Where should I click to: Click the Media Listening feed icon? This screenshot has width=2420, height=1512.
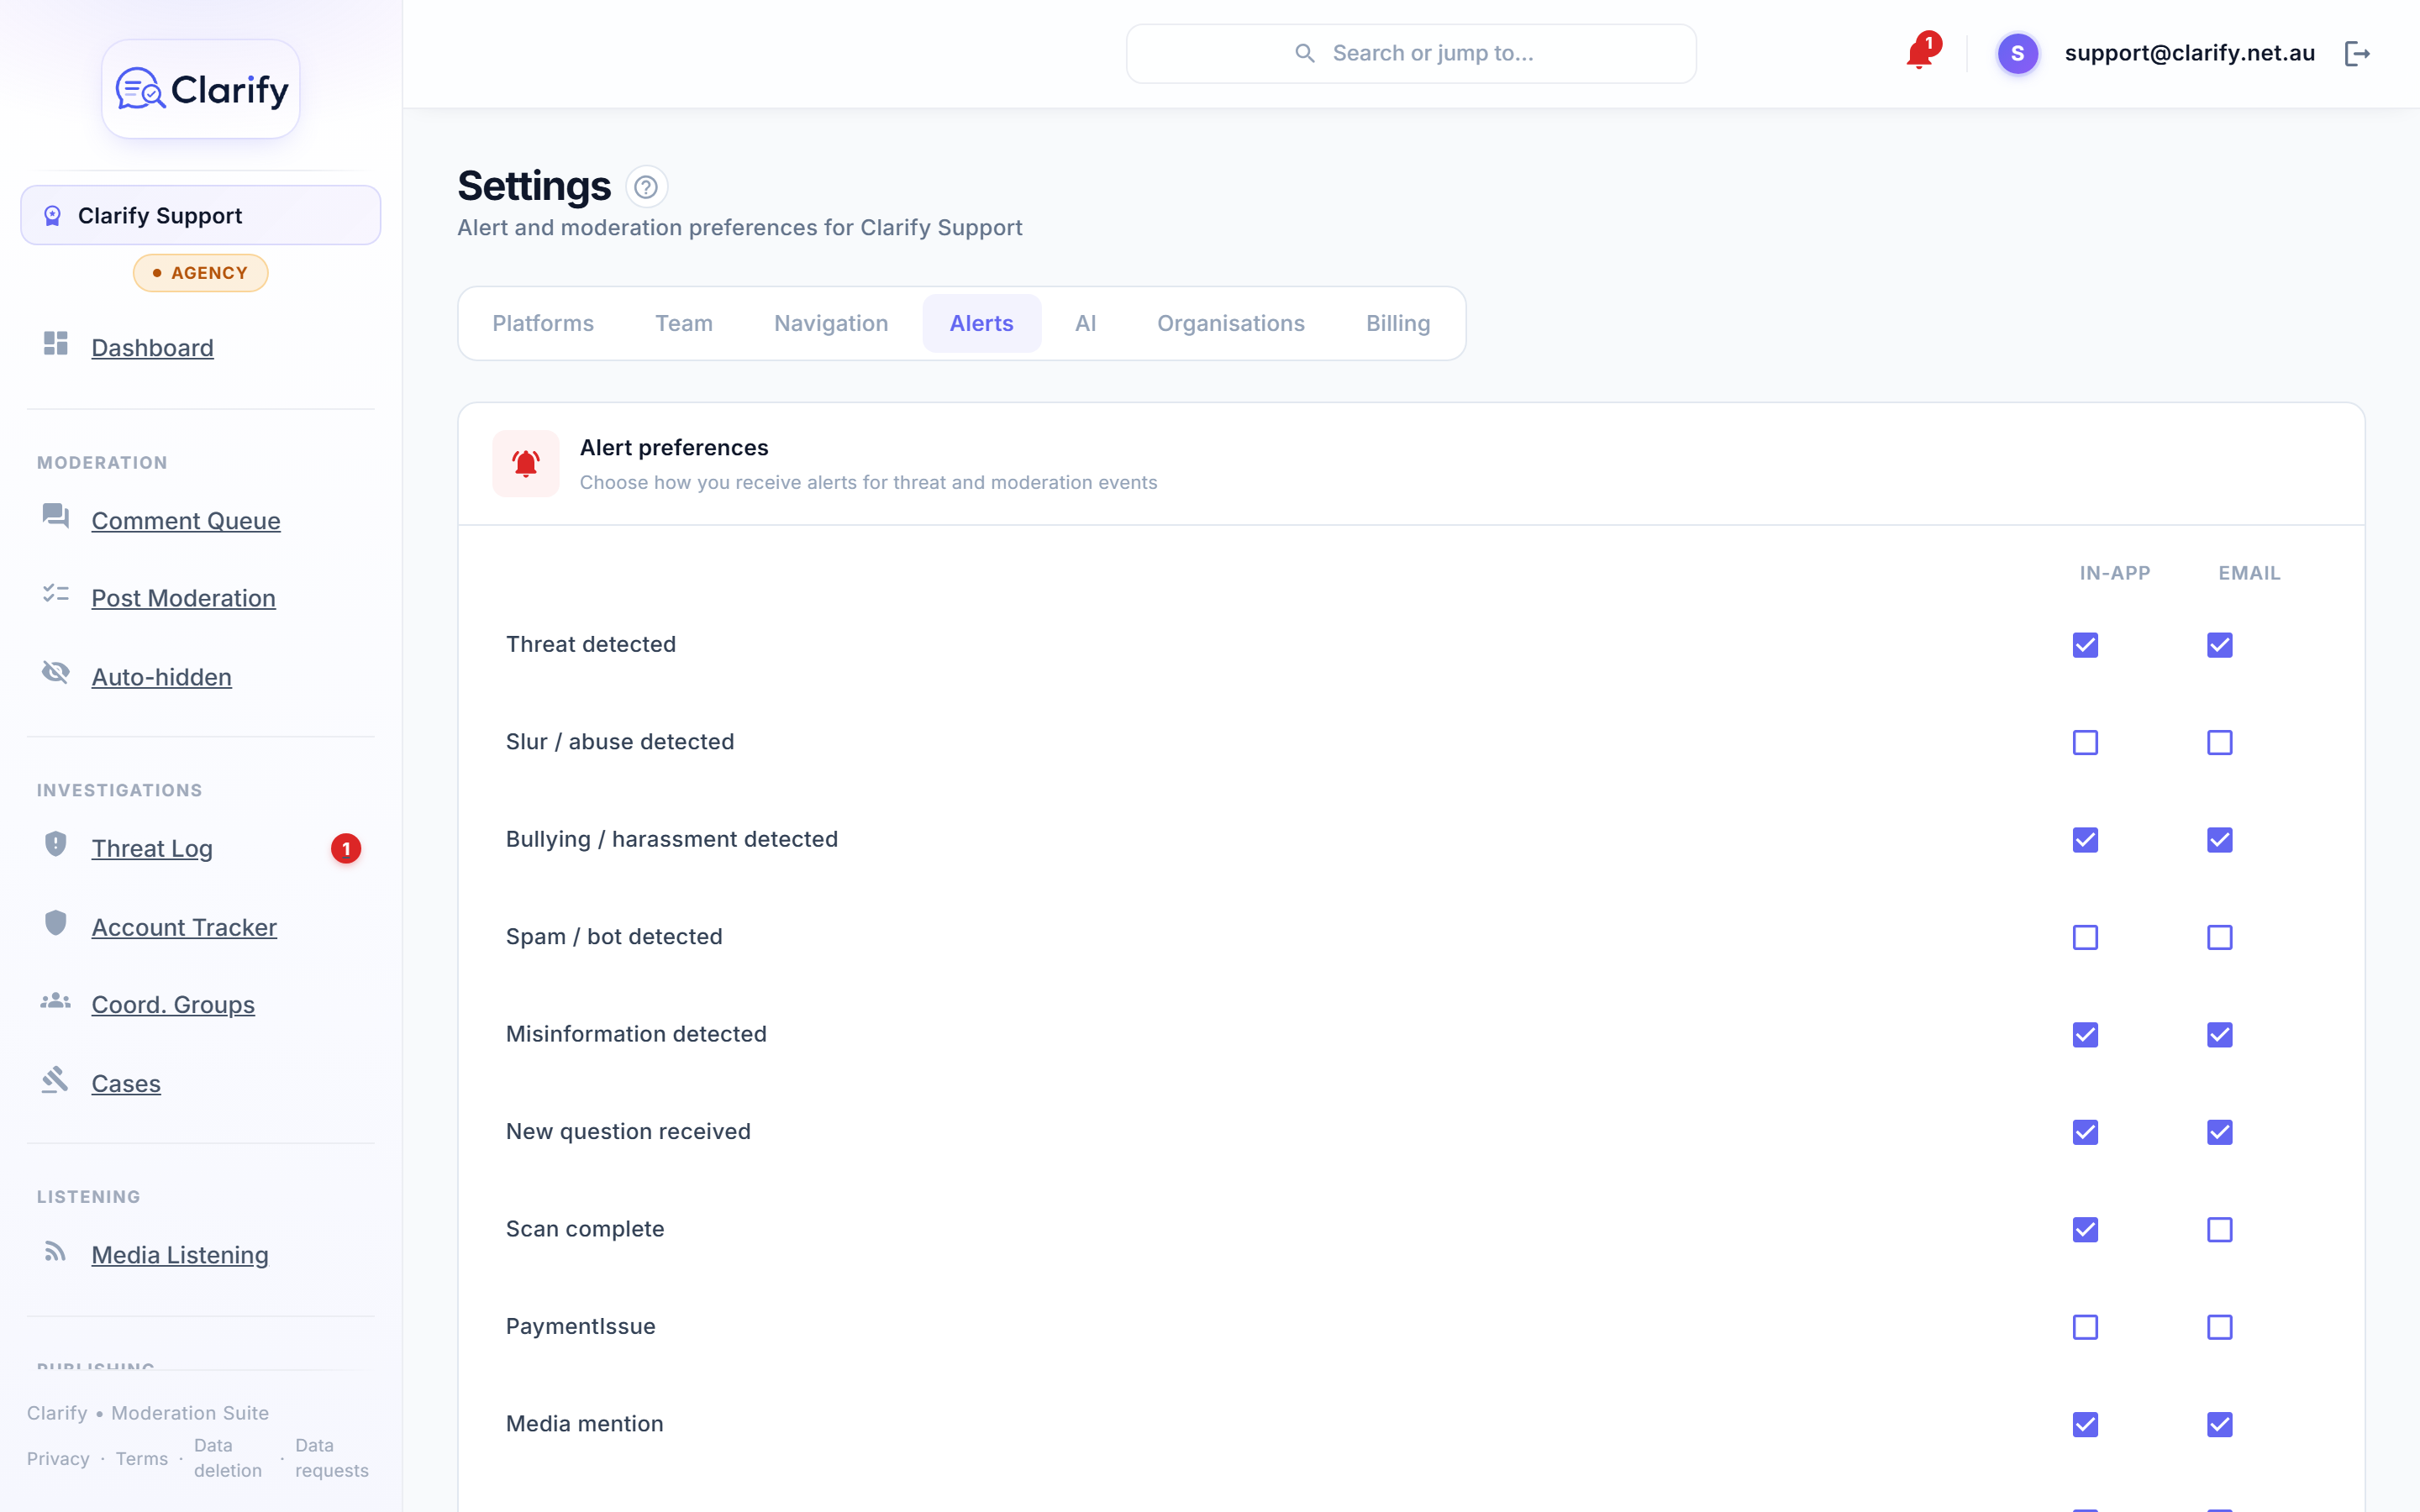[x=56, y=1252]
